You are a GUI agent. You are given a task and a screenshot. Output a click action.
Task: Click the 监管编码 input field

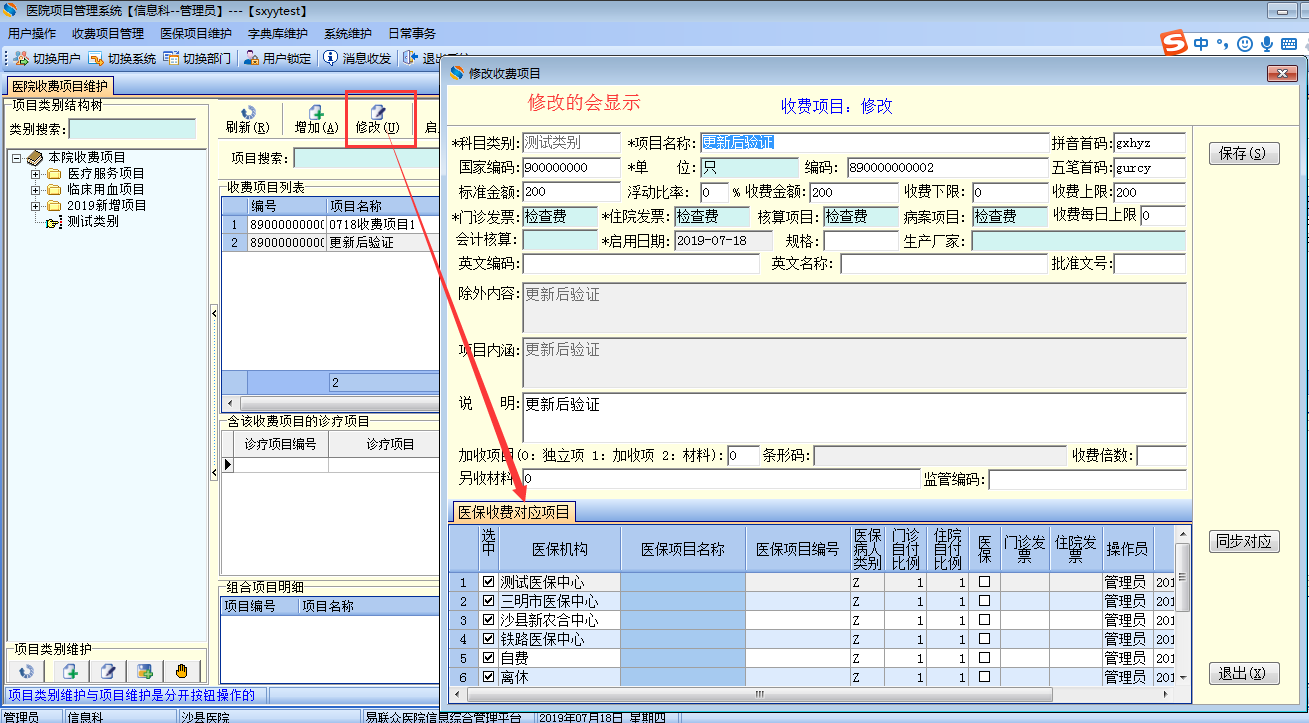pyautogui.click(x=1087, y=480)
